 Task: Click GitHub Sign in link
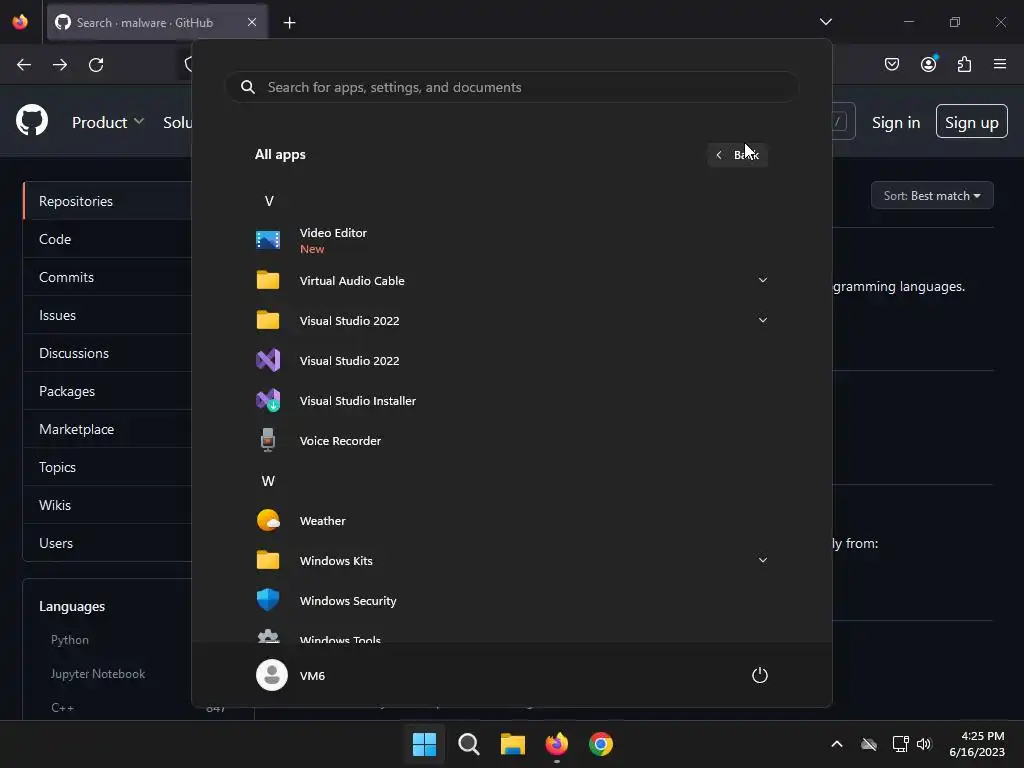[896, 123]
